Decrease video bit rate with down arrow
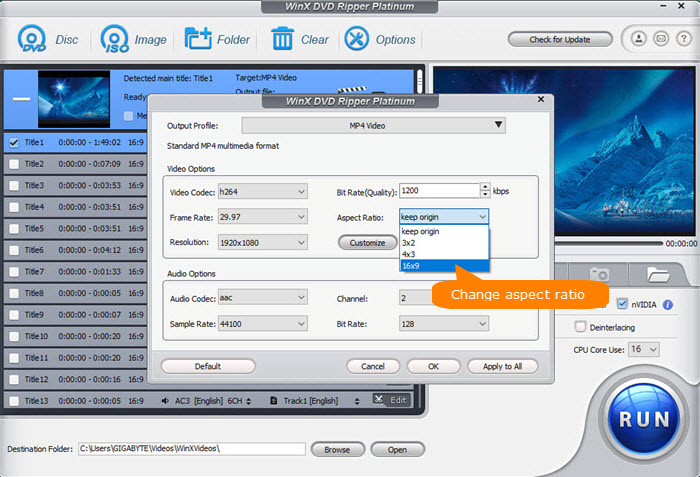 [x=485, y=194]
